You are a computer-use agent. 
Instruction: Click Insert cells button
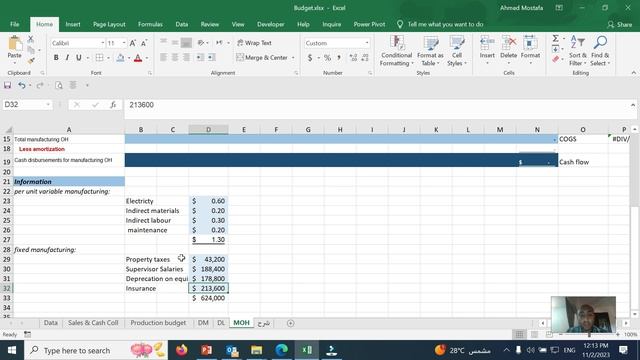tap(487, 50)
